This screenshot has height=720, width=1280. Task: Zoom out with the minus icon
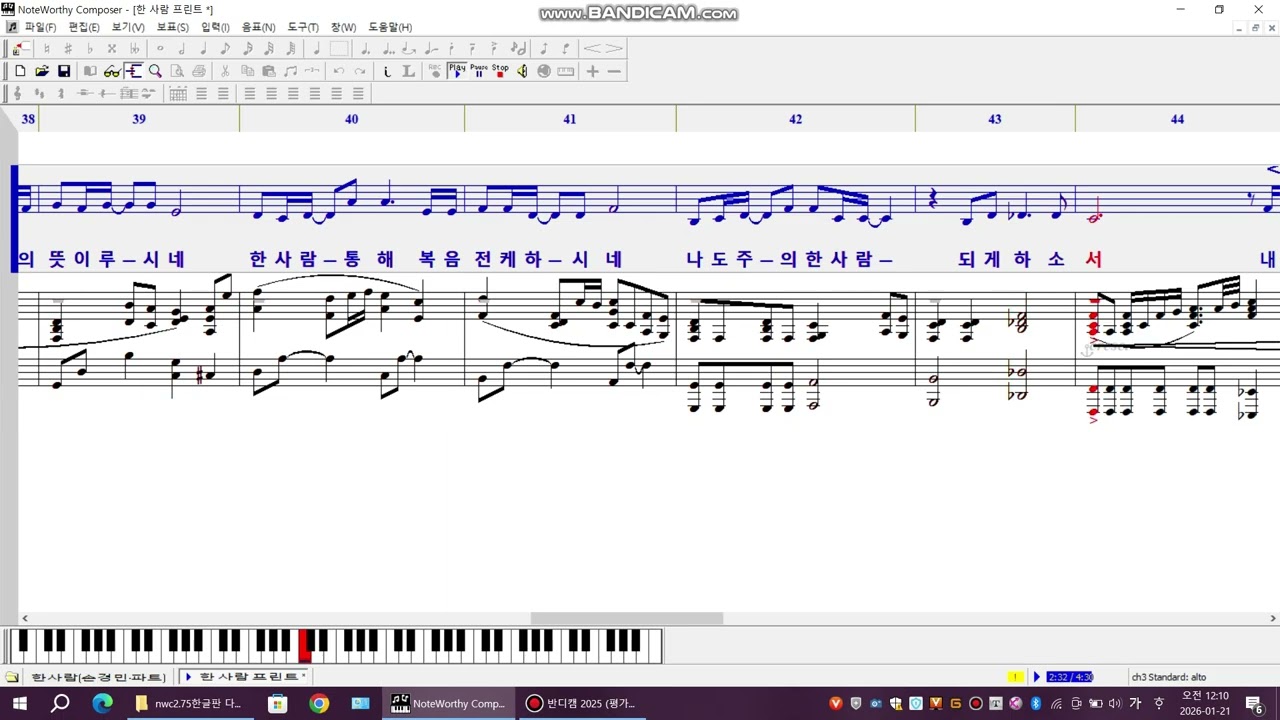614,71
